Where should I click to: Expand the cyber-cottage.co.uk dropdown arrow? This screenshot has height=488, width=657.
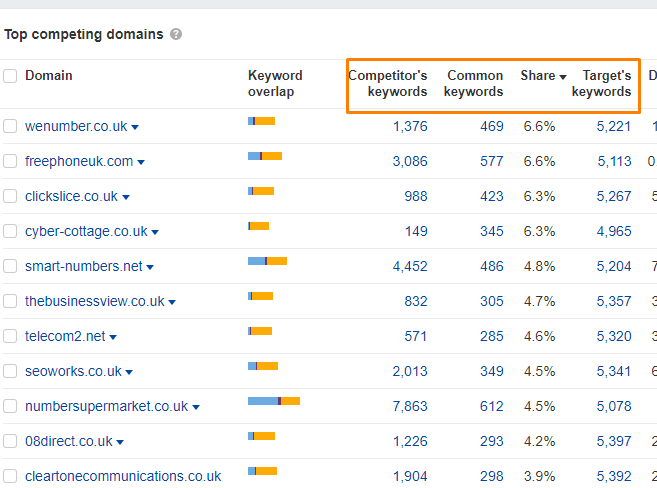pyautogui.click(x=155, y=232)
